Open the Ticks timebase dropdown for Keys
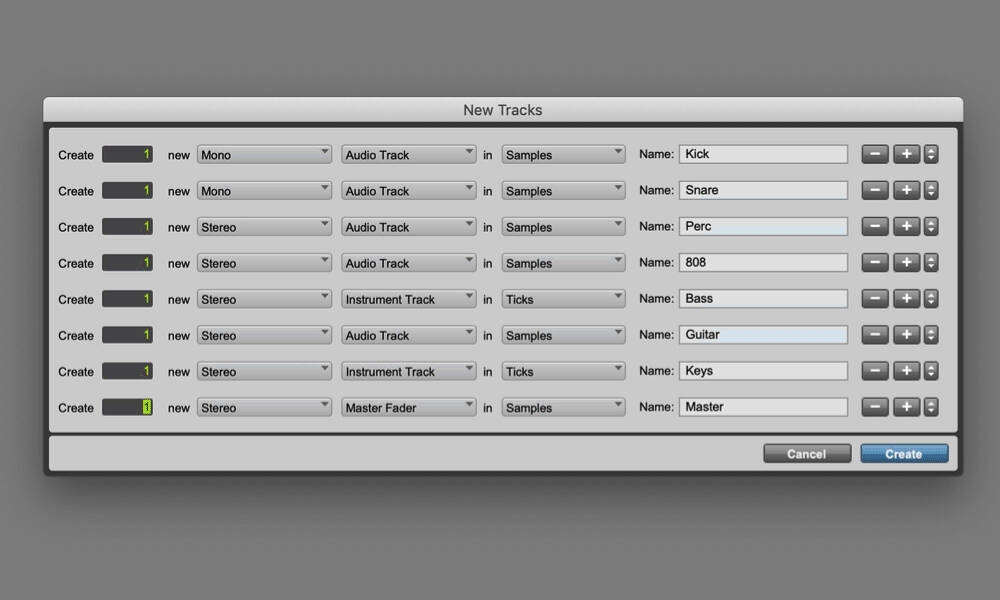The height and width of the screenshot is (600, 1000). point(563,371)
